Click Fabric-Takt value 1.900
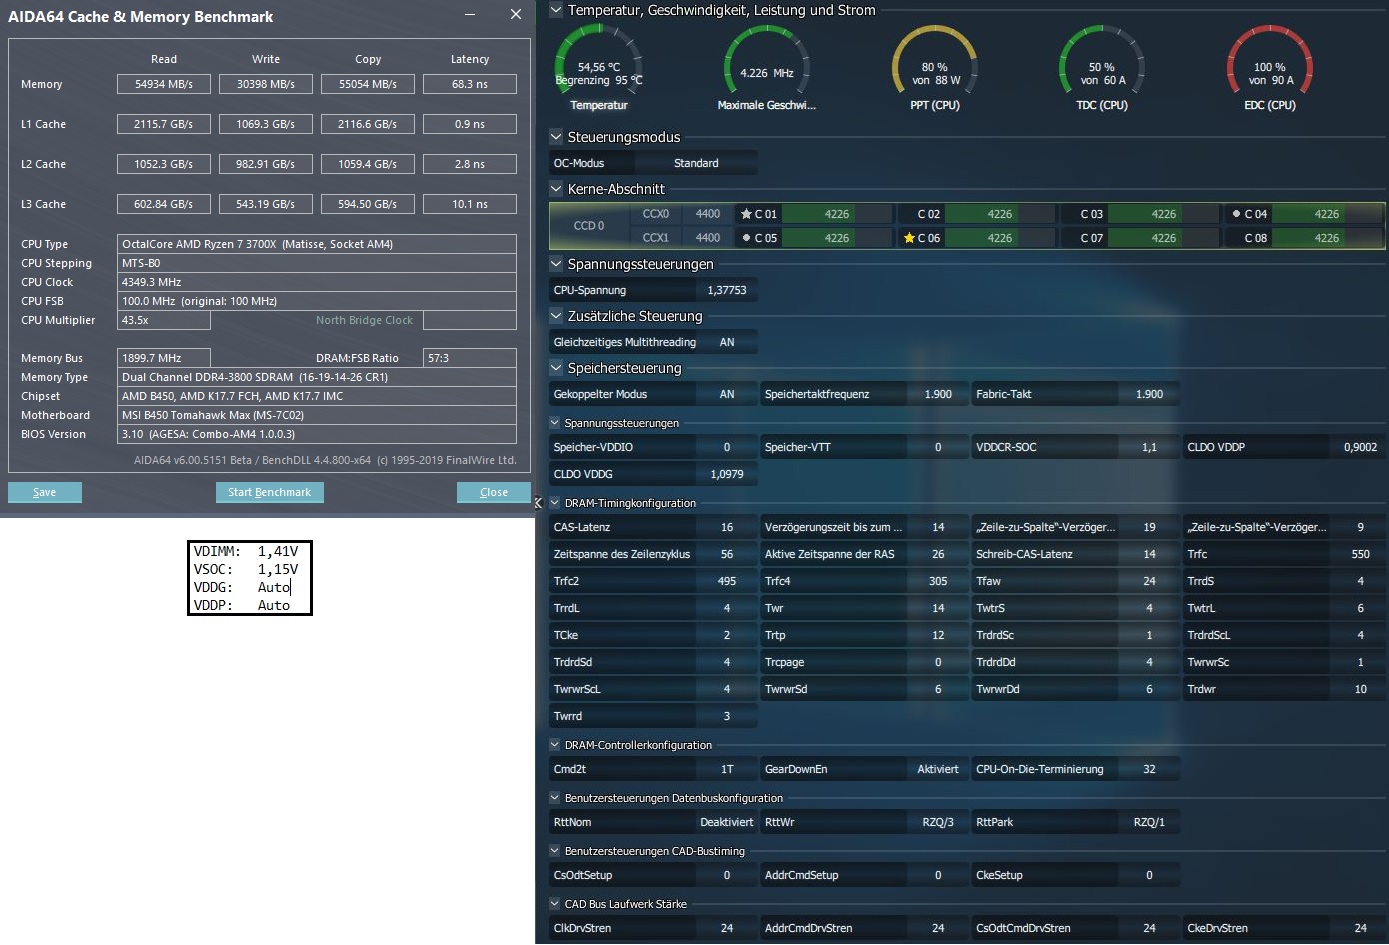Screen dimensions: 1389x945 (1149, 394)
